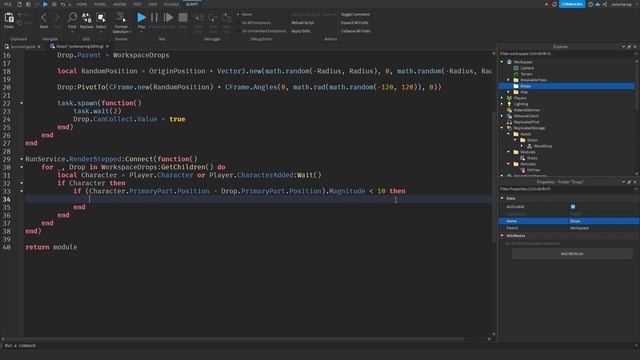Collapse the ReplicatedStorage node
640x360 pixels.
[x=502, y=128]
